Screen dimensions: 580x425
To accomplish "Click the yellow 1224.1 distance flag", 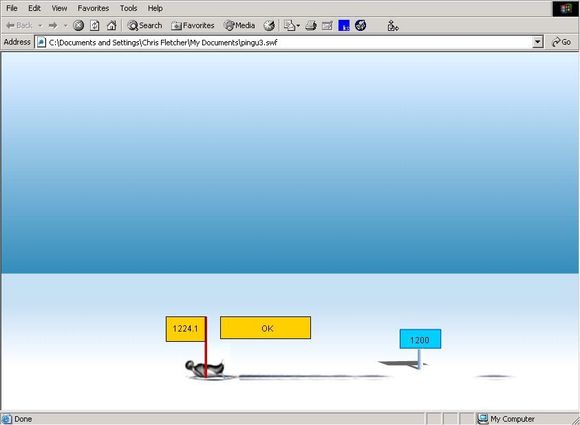I will pos(185,328).
